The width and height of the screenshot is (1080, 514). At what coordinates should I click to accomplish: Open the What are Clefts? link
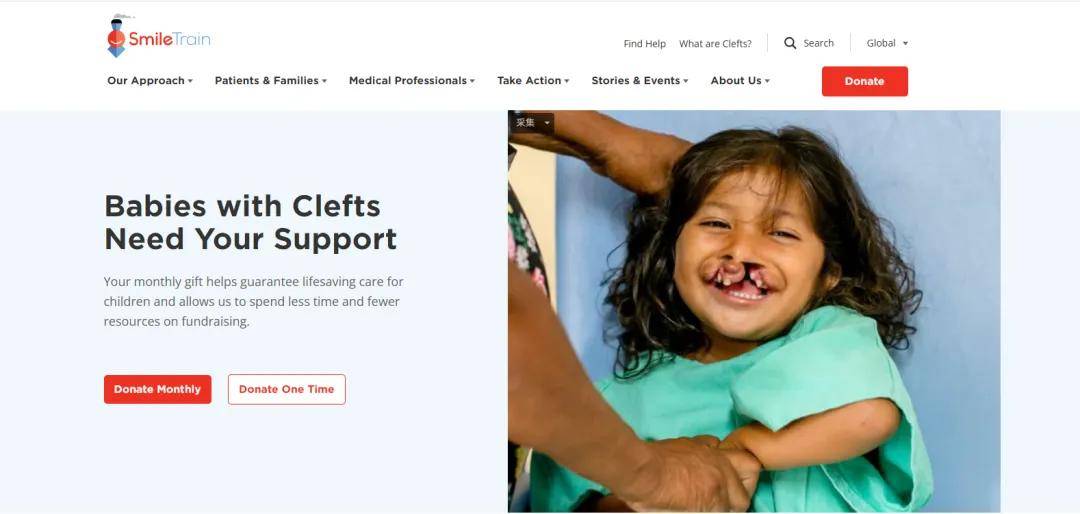[716, 43]
